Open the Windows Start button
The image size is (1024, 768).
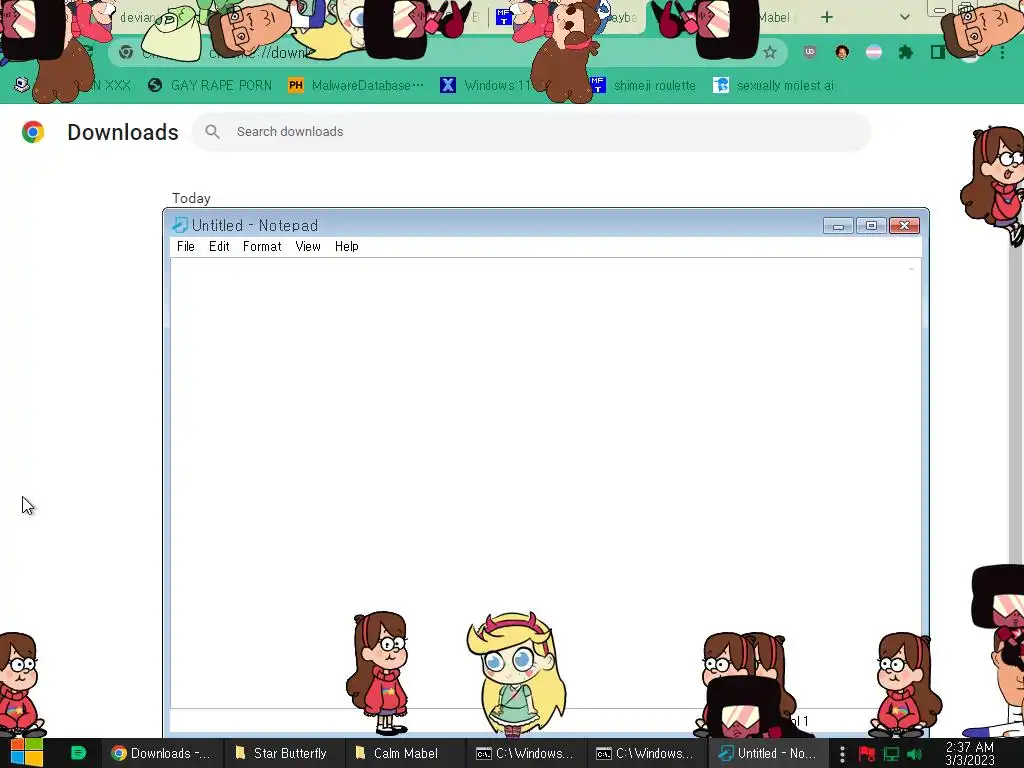tap(26, 753)
